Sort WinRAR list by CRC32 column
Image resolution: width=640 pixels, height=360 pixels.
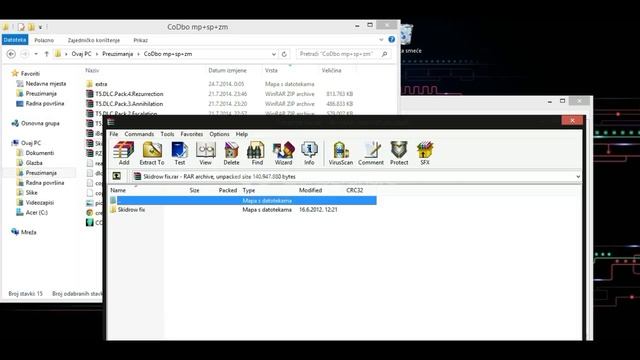(354, 190)
